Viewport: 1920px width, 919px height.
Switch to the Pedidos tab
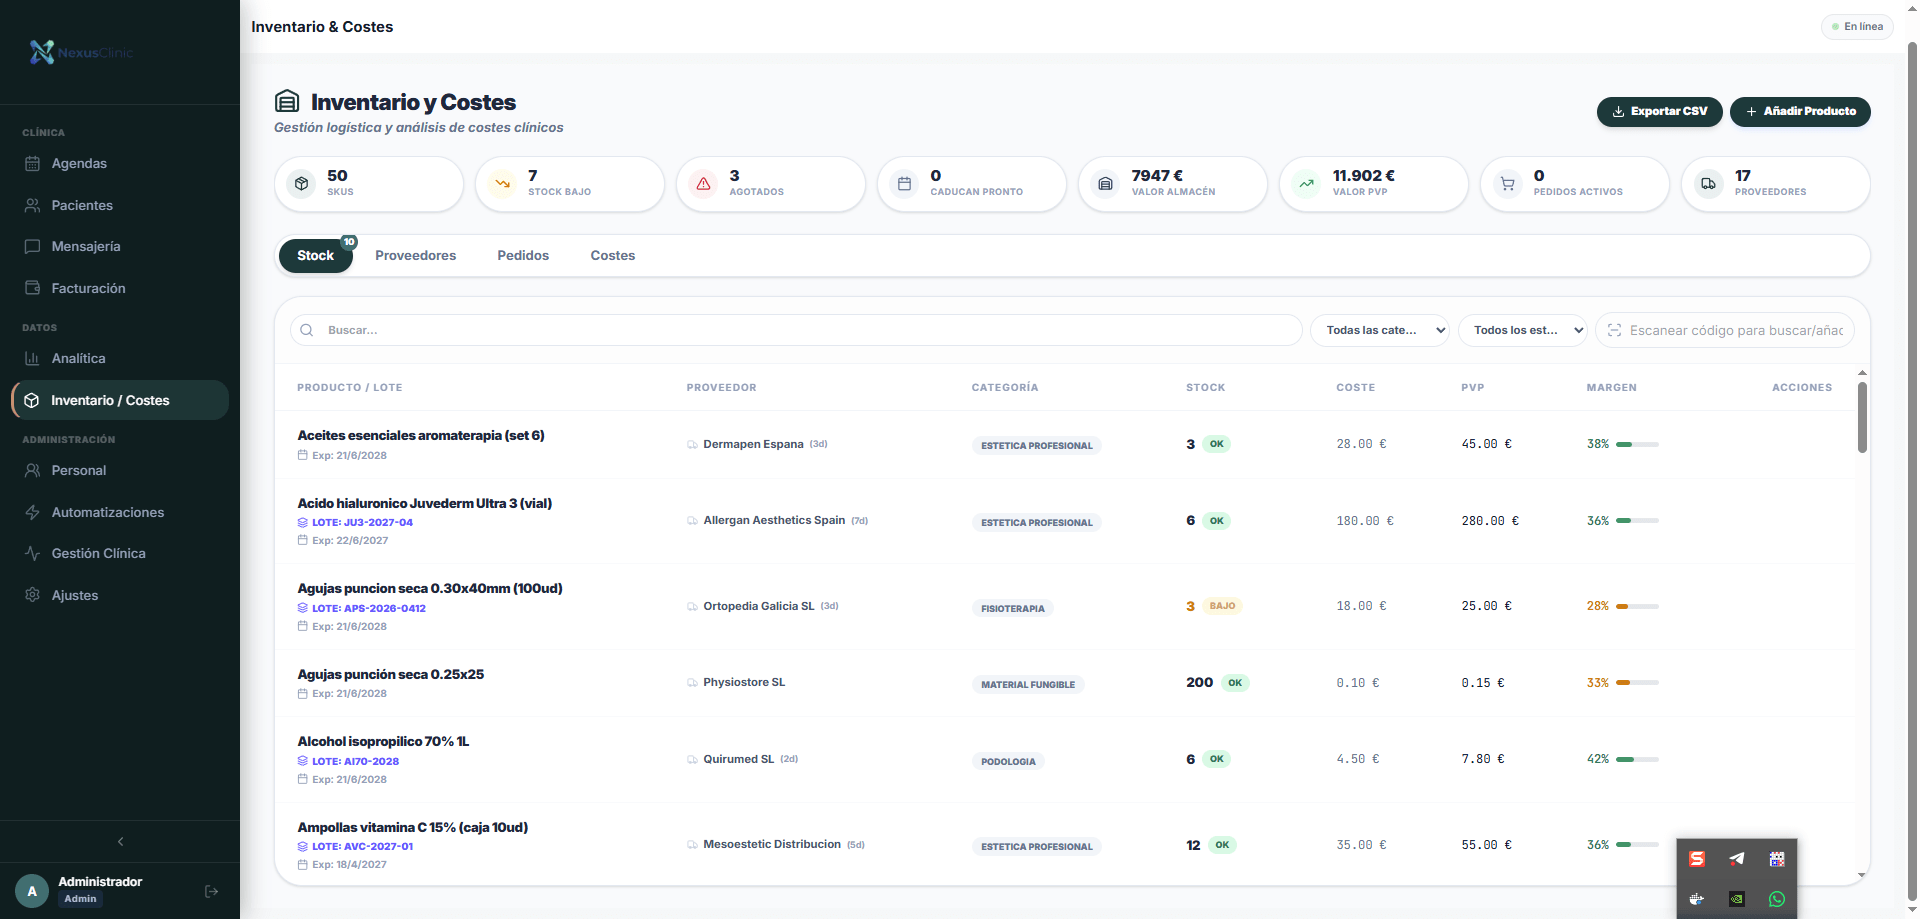pos(523,256)
